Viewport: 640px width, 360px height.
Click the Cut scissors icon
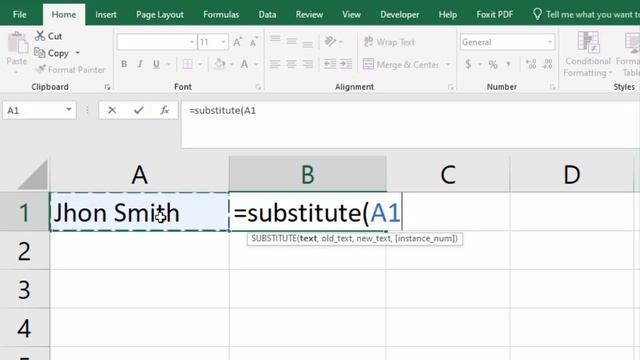tap(40, 36)
